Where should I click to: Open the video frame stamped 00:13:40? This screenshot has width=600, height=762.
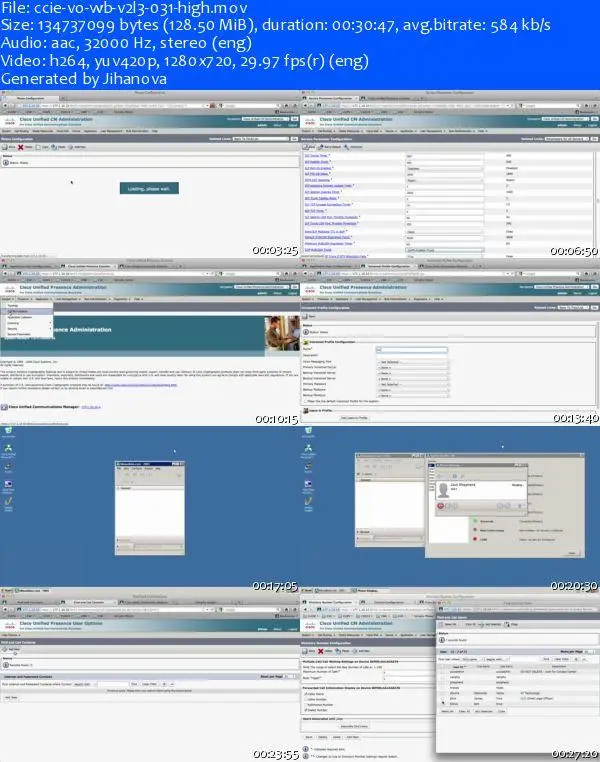(450, 342)
